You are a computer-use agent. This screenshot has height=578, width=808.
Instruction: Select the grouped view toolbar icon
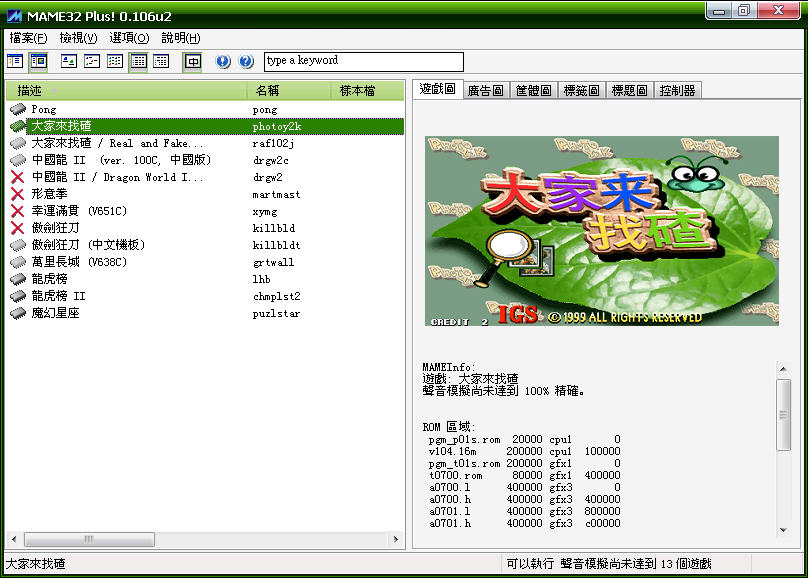coord(161,62)
